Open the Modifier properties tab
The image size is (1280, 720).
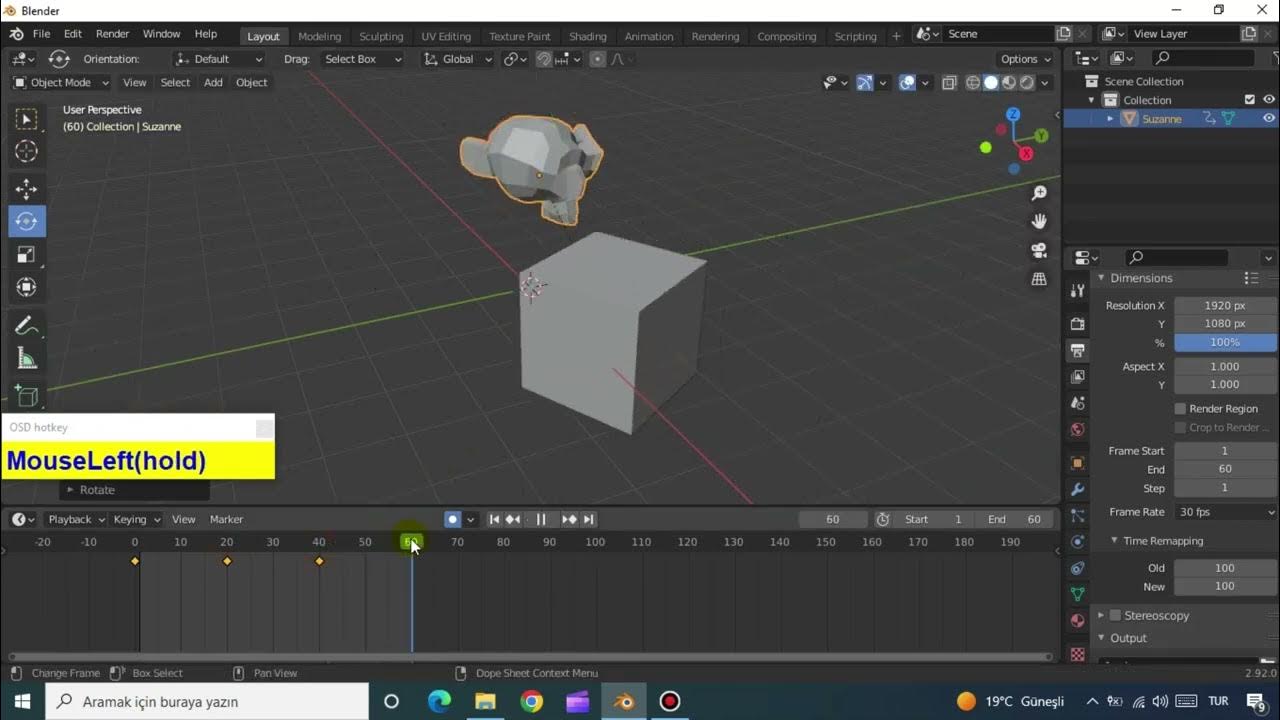click(1077, 490)
